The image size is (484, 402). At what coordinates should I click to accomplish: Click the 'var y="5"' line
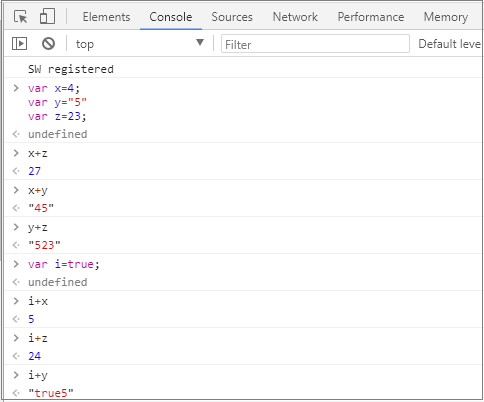57,102
